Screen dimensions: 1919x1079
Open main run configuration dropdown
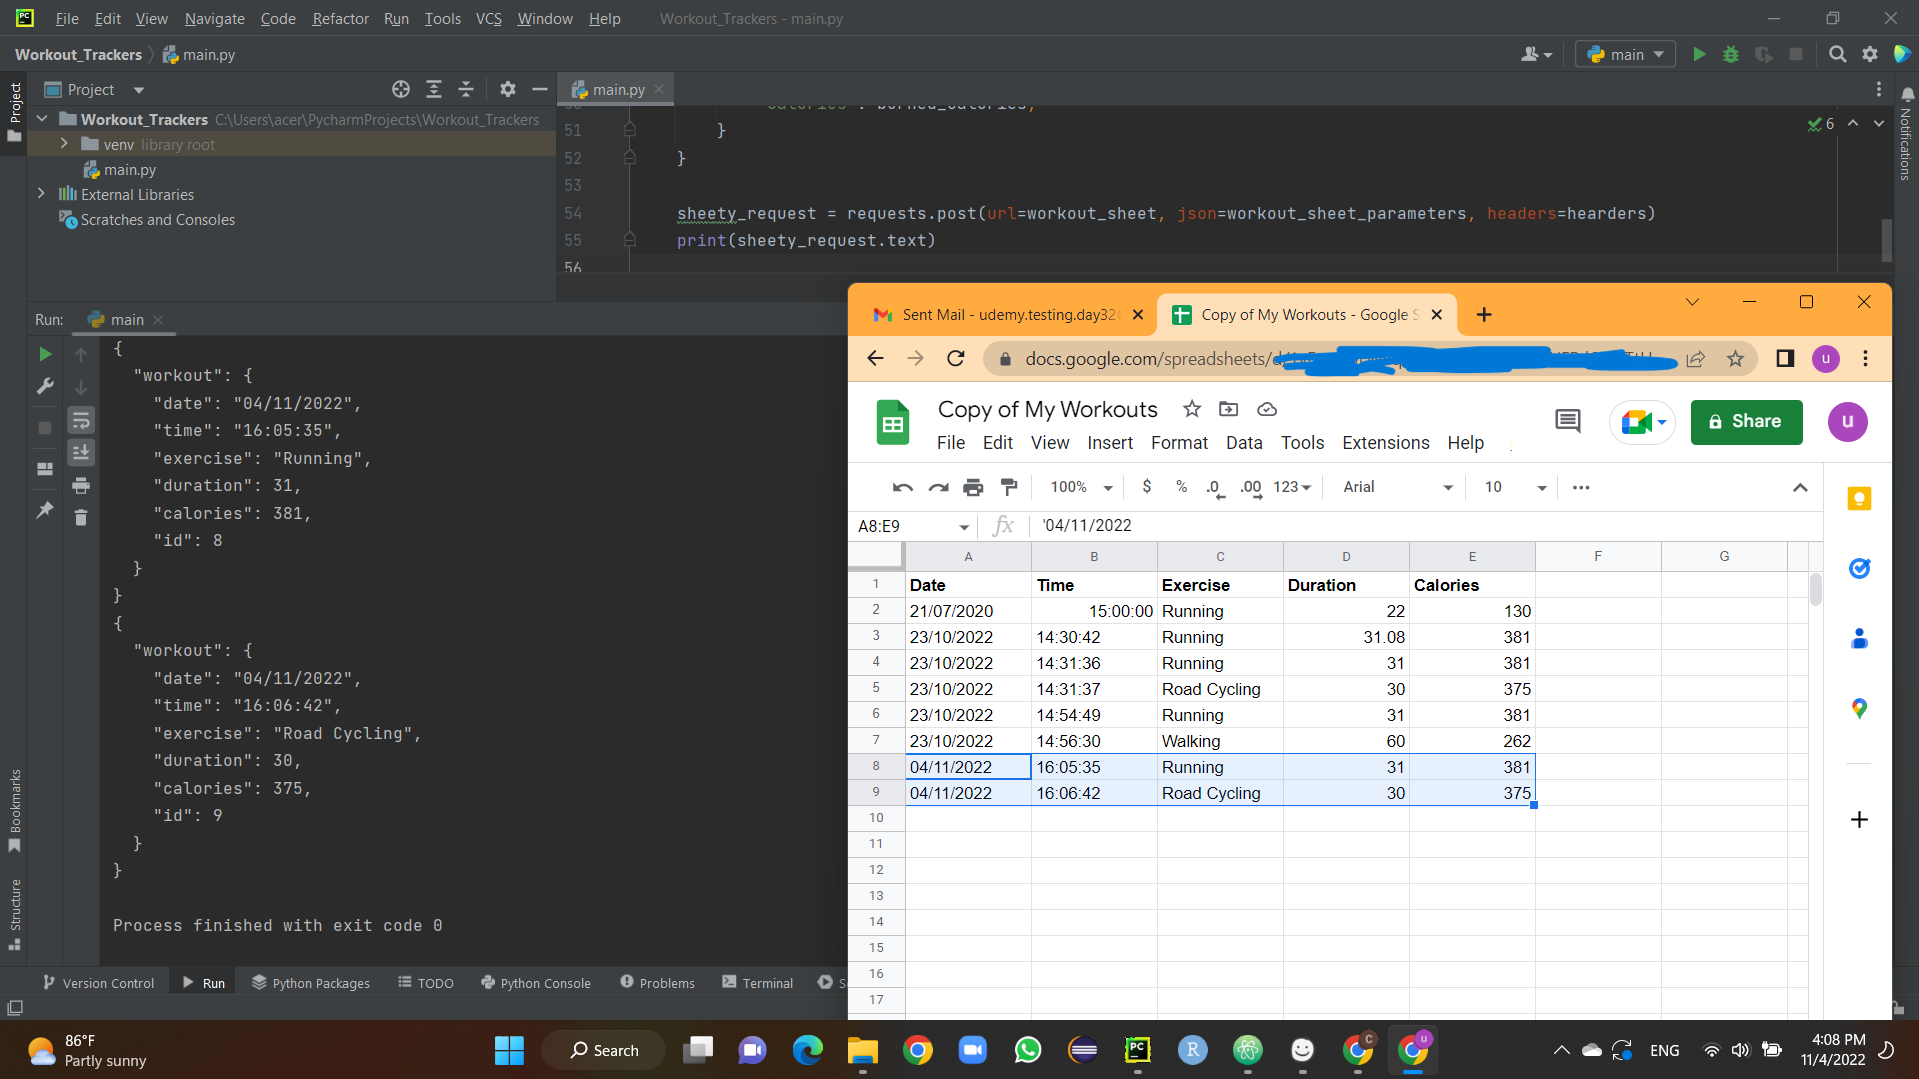click(x=1625, y=54)
